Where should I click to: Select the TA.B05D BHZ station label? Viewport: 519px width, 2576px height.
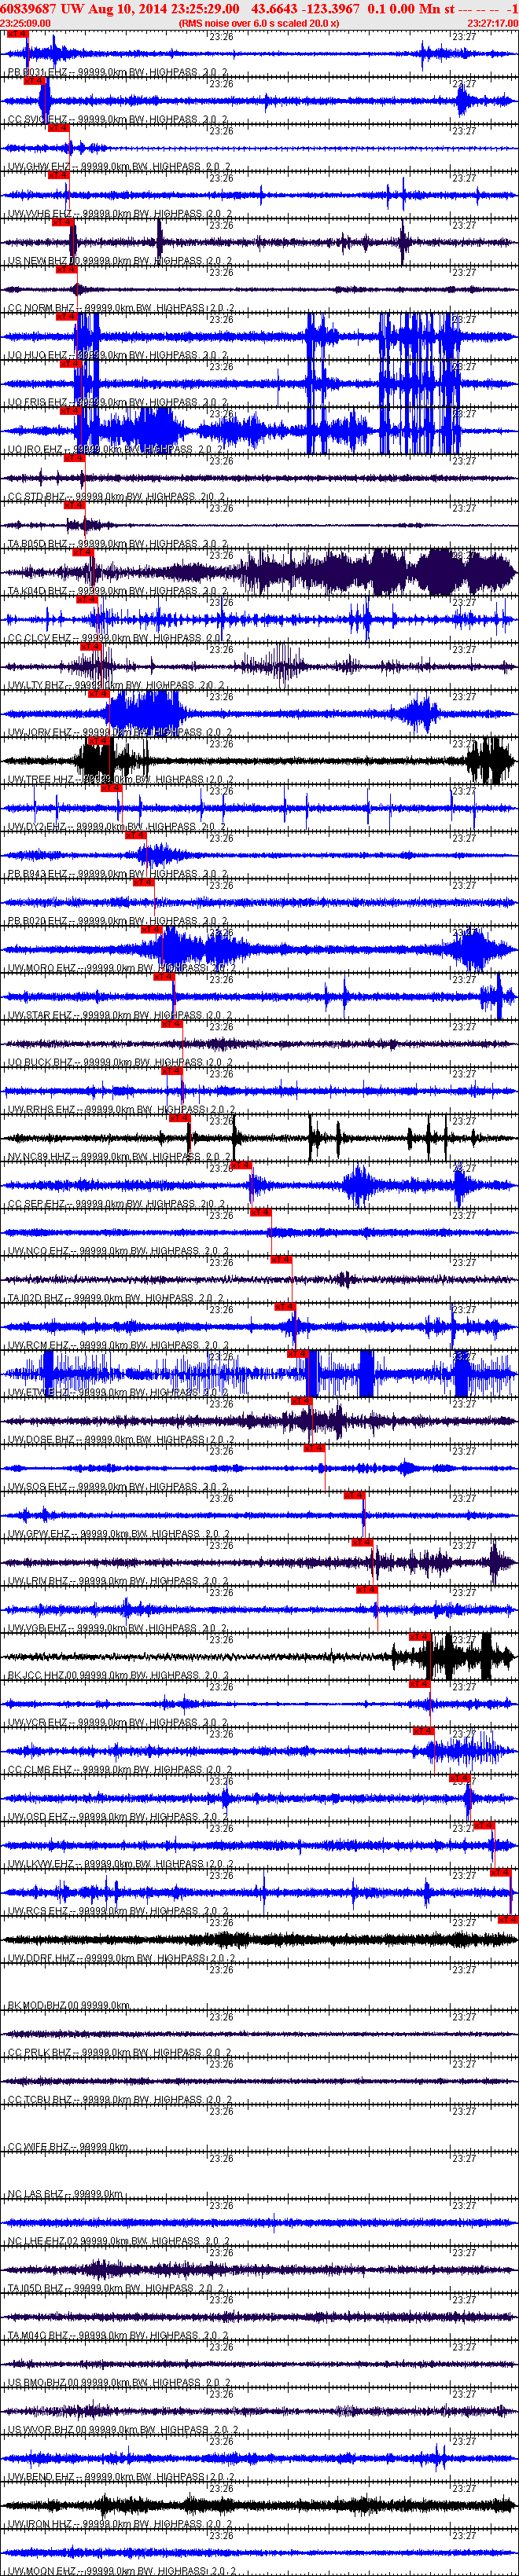tap(118, 544)
